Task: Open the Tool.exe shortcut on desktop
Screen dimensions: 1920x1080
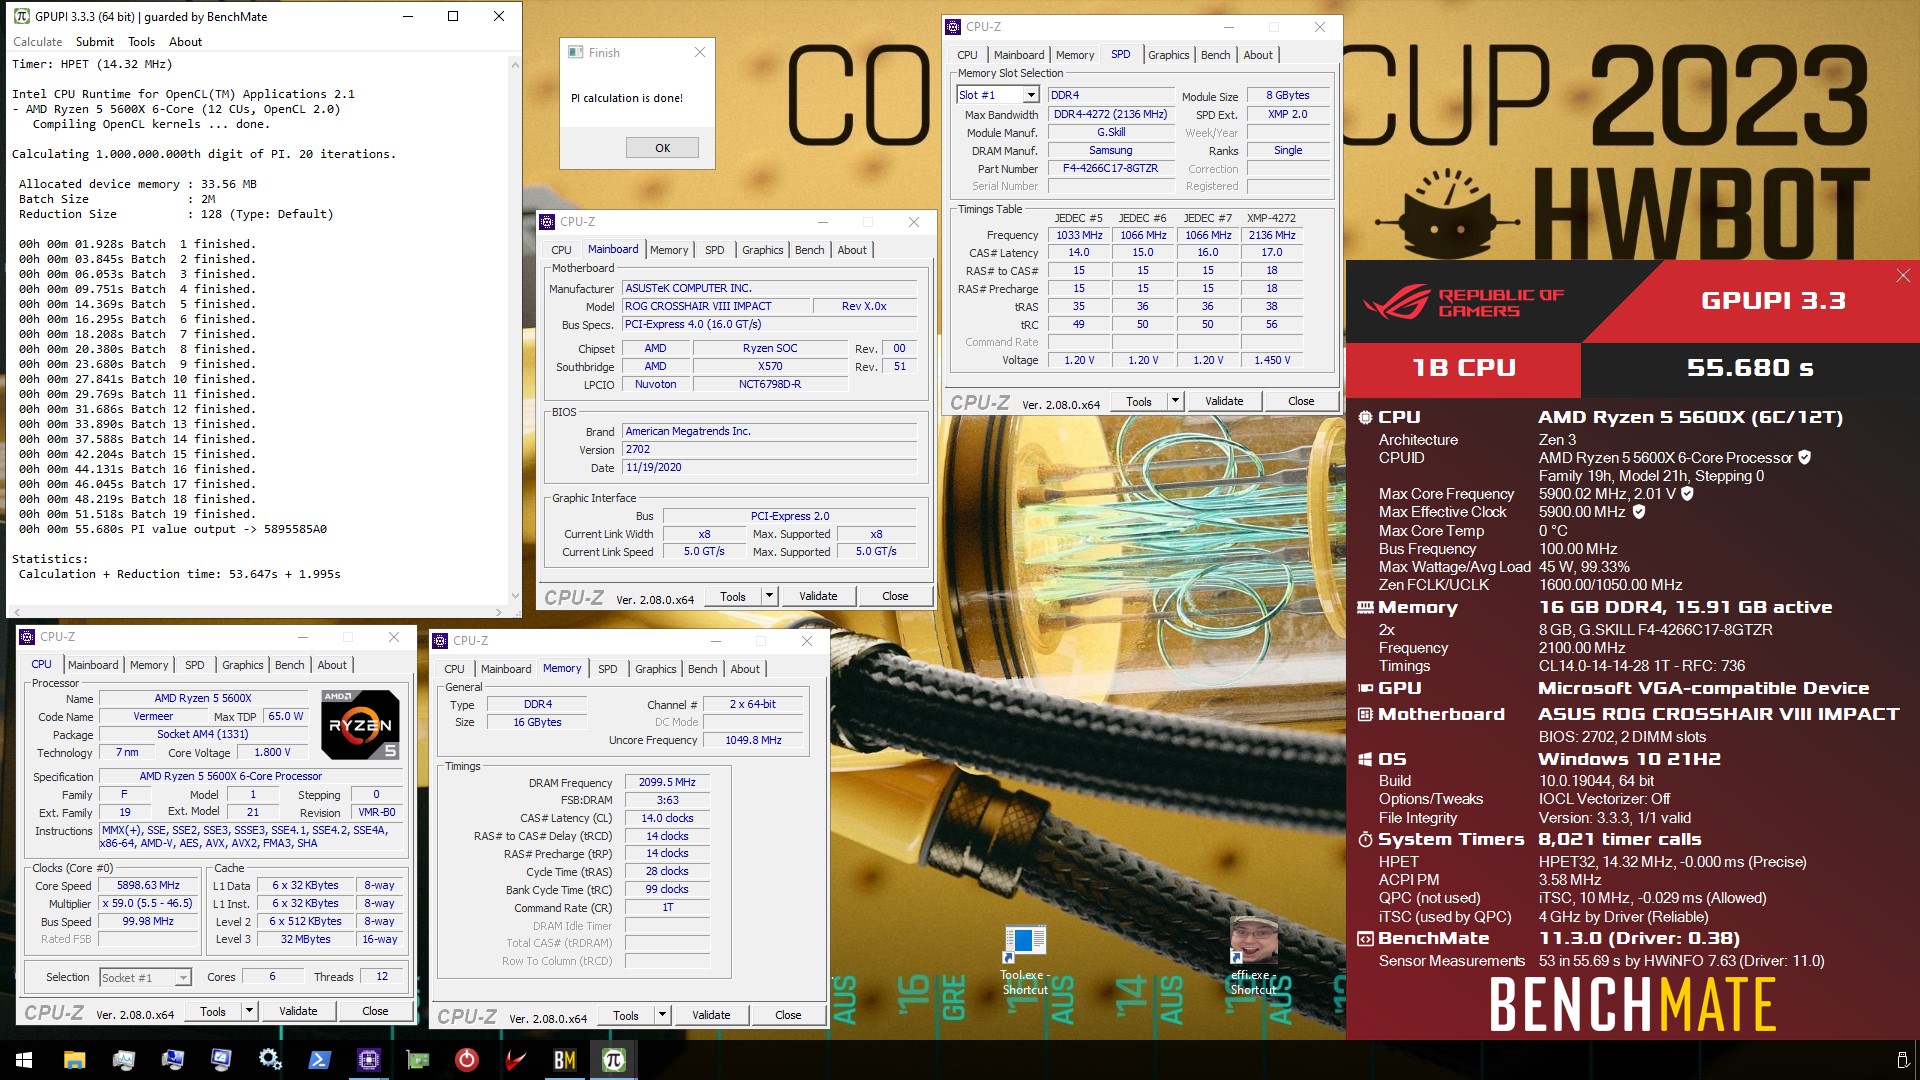Action: (x=1024, y=961)
